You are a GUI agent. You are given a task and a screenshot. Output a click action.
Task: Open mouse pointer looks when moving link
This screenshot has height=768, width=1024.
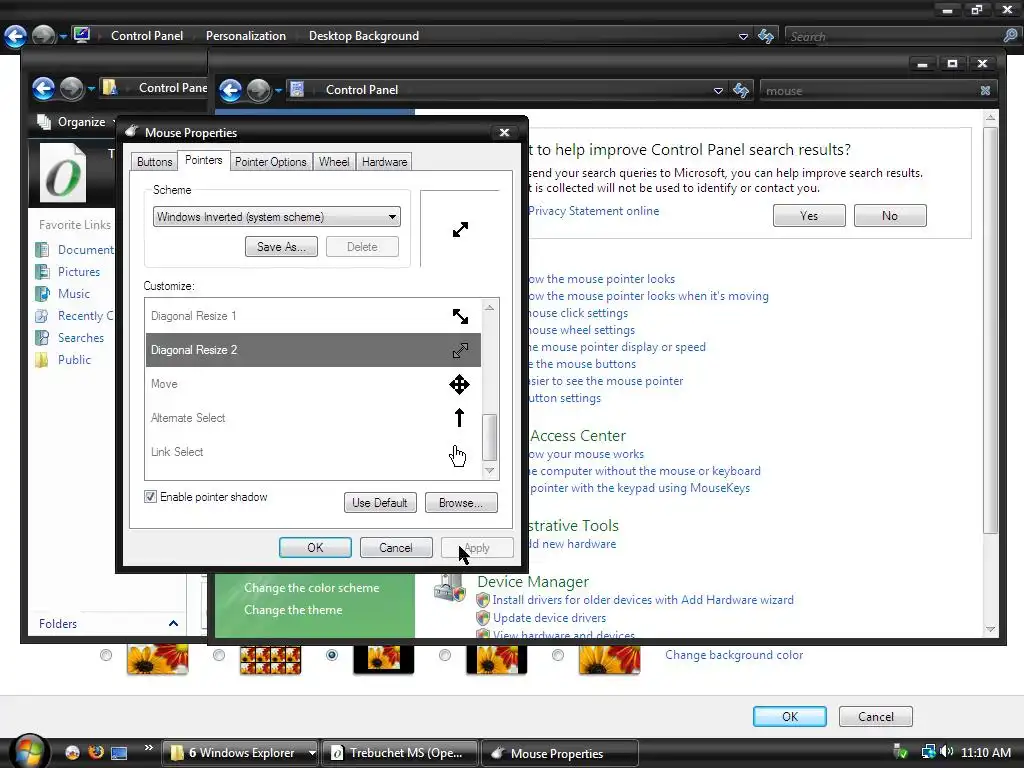[648, 296]
